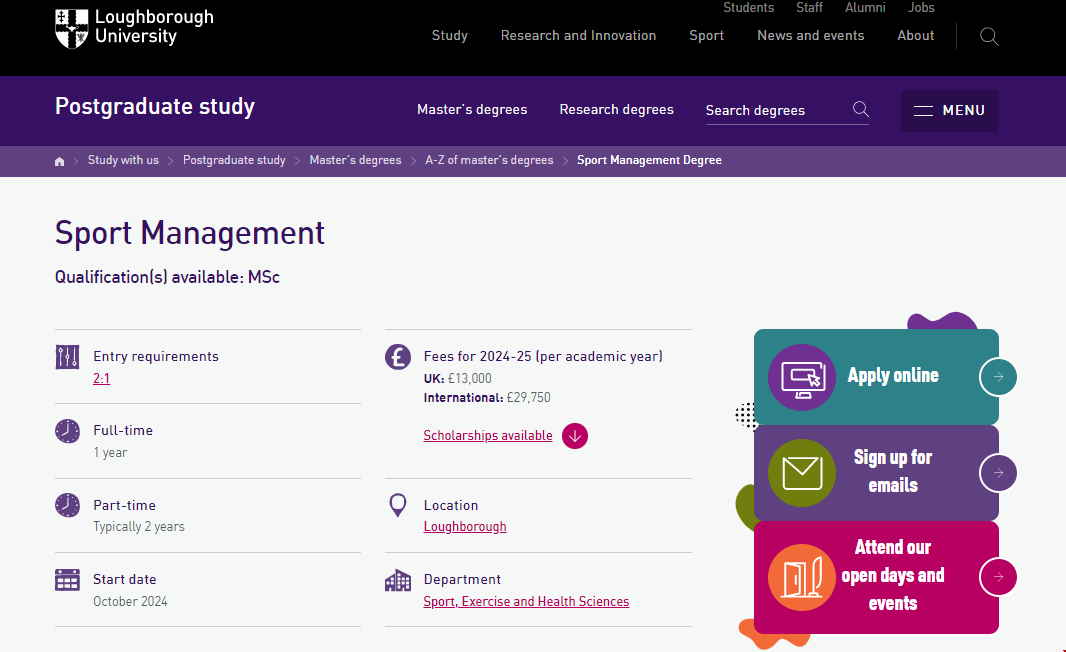This screenshot has width=1066, height=652.
Task: Select the Master's degrees tab
Action: 472,110
